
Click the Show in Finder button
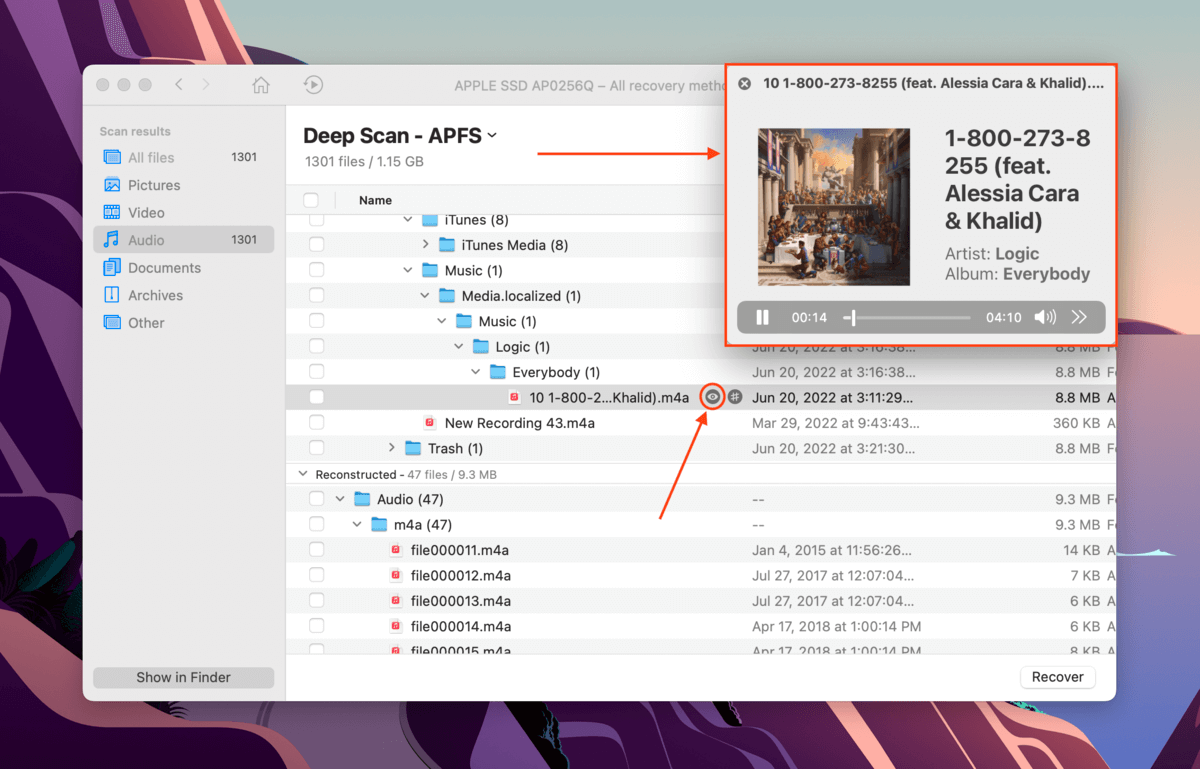[183, 677]
